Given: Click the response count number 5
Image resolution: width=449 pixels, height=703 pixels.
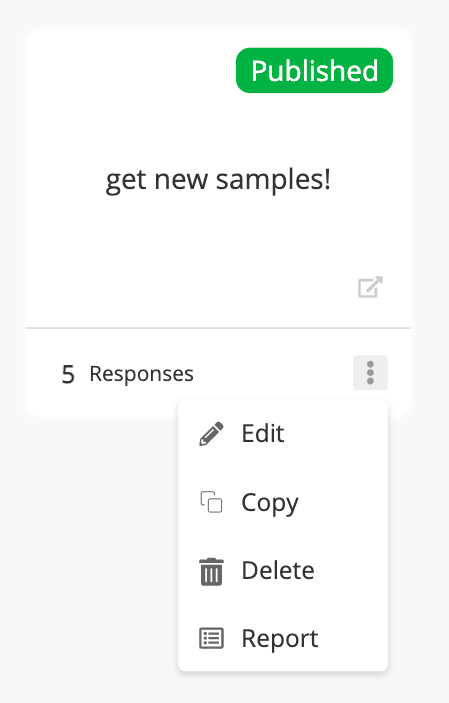Looking at the screenshot, I should [68, 374].
